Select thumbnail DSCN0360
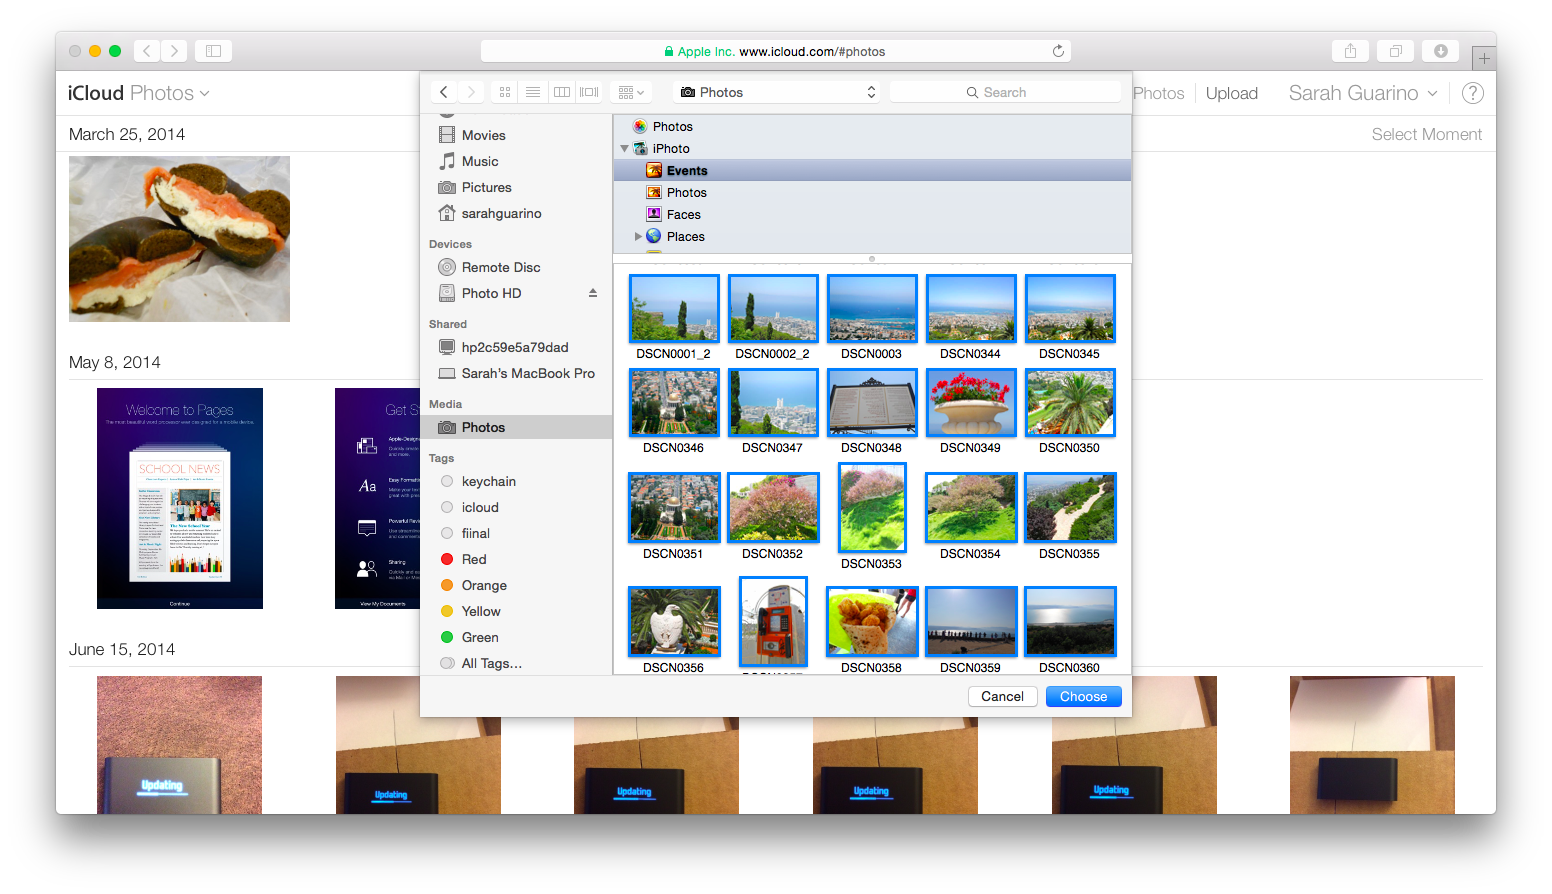 [1070, 622]
